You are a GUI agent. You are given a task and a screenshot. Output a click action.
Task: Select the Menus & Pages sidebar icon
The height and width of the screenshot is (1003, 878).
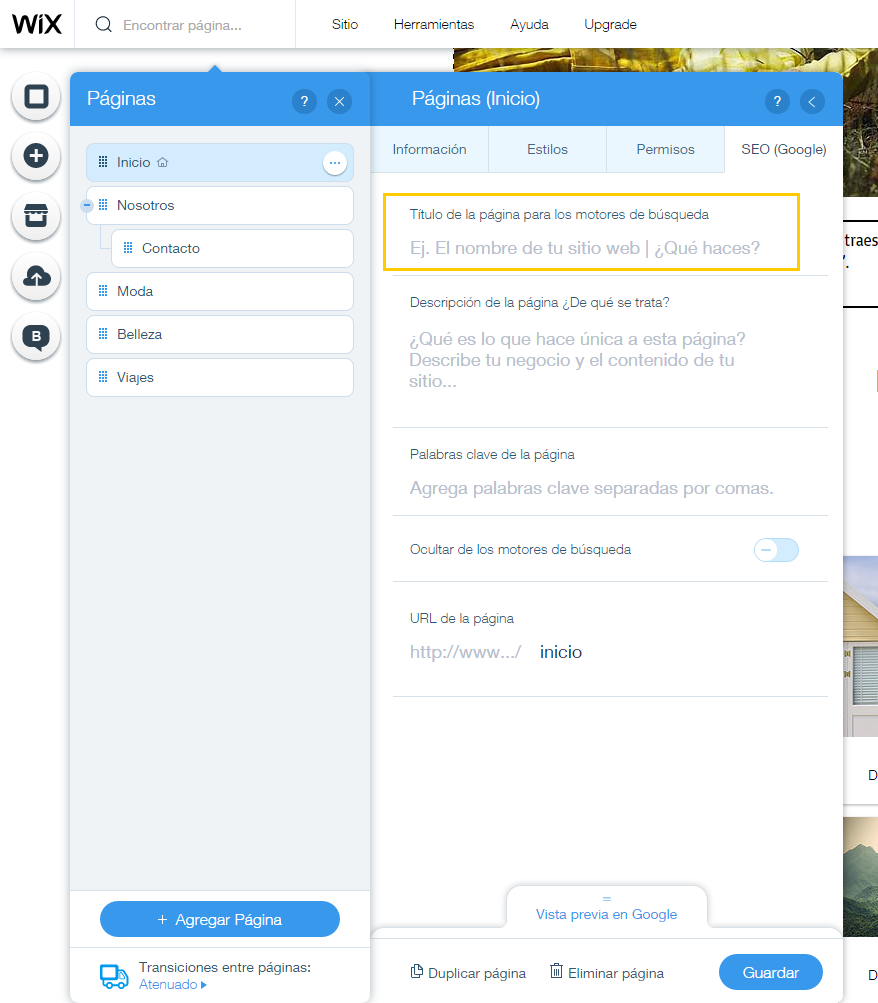tap(35, 97)
